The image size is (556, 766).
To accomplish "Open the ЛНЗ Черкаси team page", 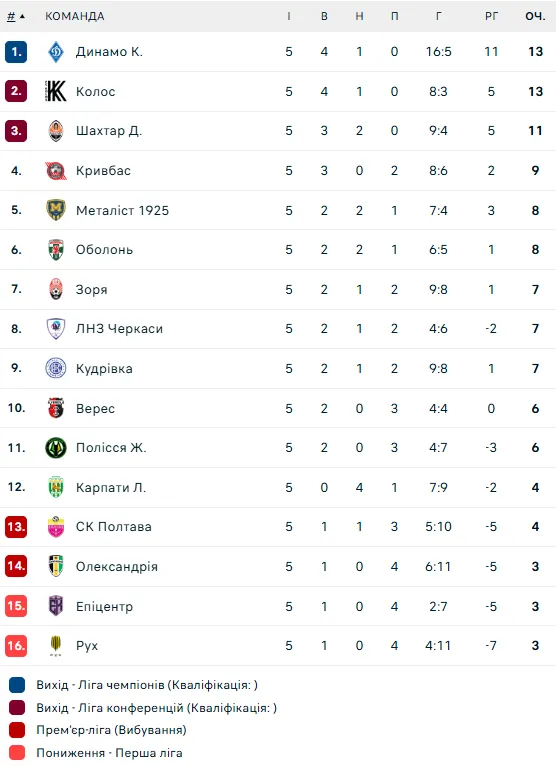I will (119, 329).
